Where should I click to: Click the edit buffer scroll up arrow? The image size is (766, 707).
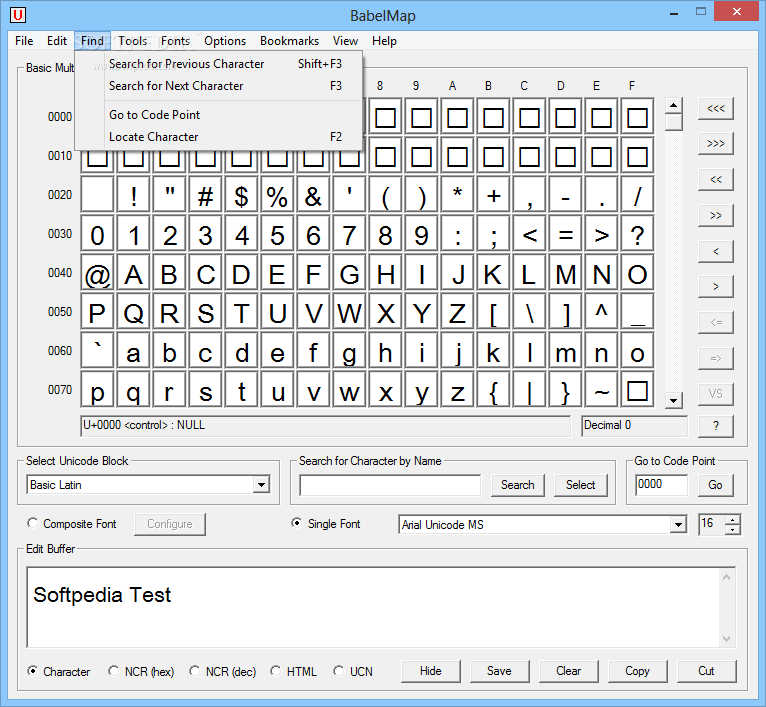point(726,578)
